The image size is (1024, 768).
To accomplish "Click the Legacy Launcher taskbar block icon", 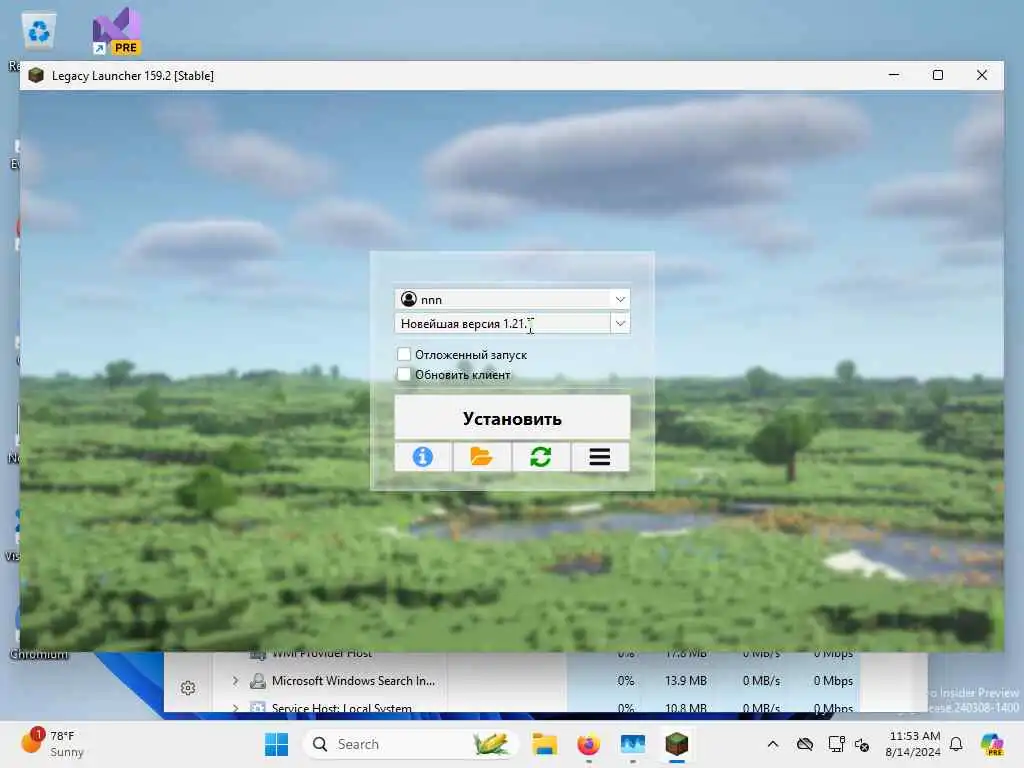I will 677,744.
